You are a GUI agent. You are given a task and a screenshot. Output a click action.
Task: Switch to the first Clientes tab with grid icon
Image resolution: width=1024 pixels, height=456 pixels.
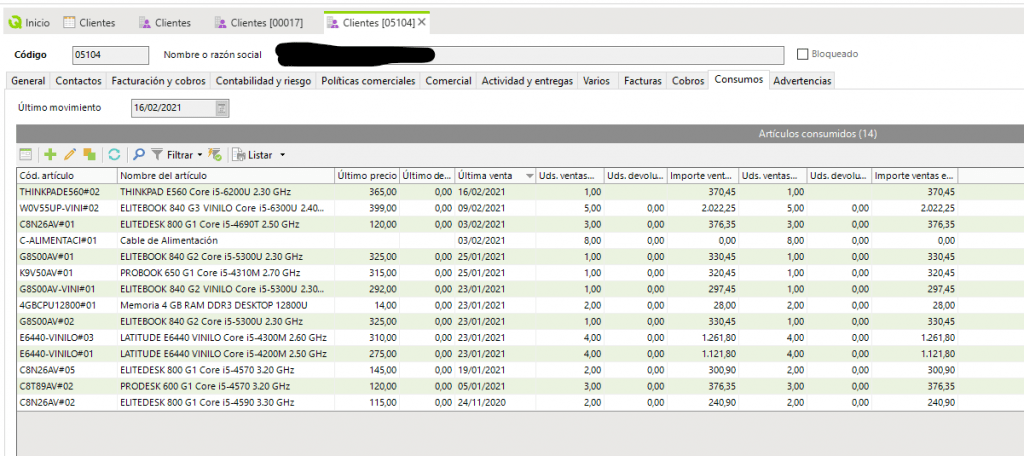point(89,22)
